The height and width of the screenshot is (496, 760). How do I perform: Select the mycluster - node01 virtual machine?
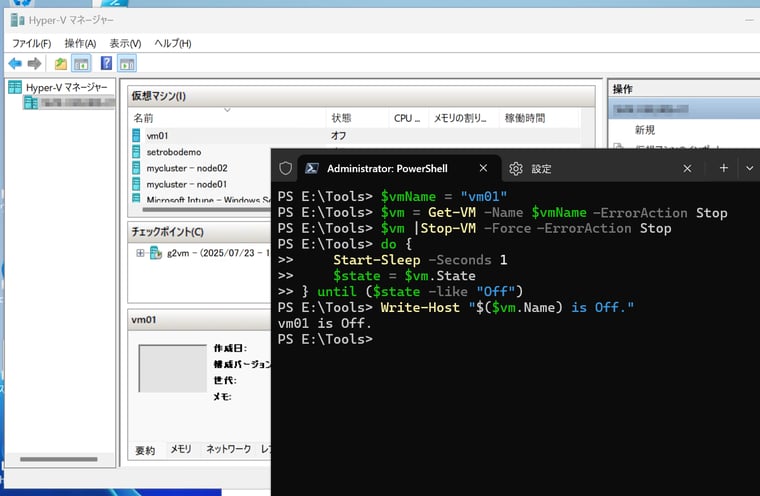pyautogui.click(x=187, y=184)
